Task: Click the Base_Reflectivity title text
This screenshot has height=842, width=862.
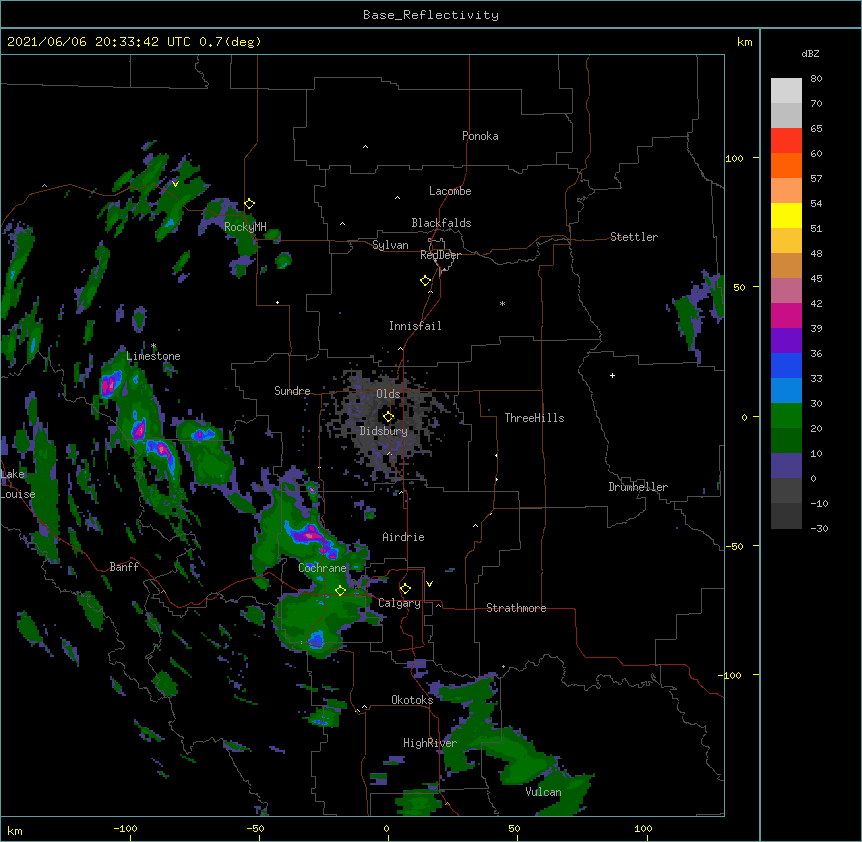Action: [x=431, y=15]
